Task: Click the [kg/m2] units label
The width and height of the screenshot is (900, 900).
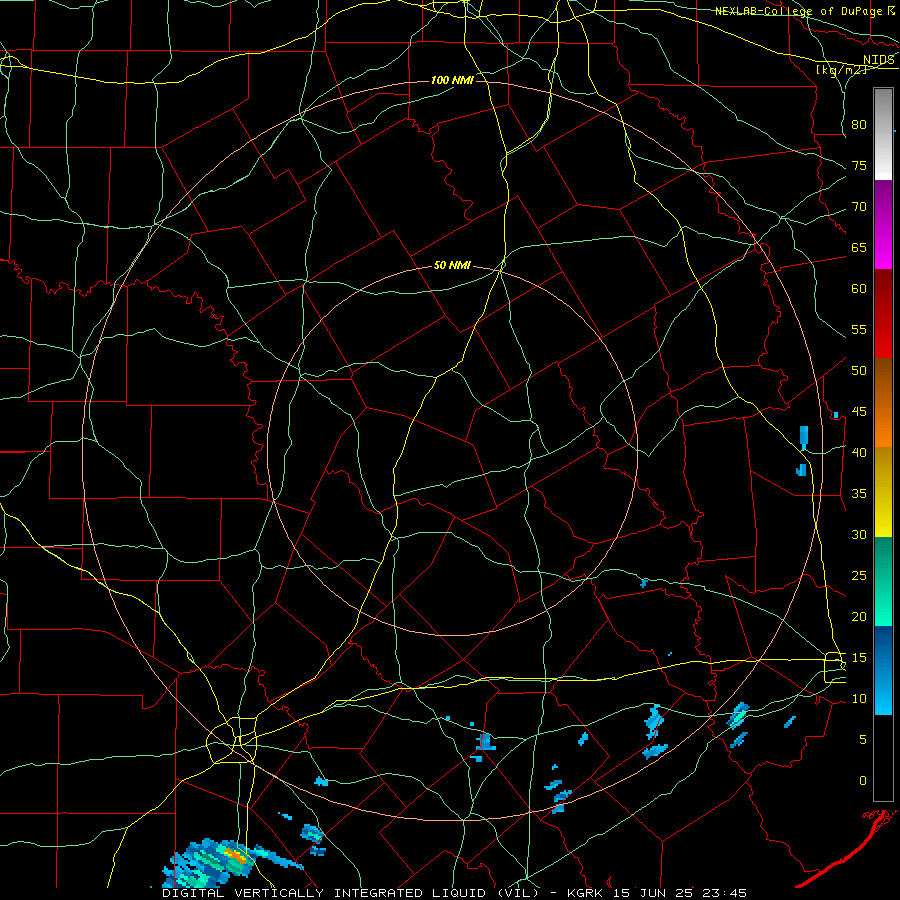Action: (x=841, y=70)
